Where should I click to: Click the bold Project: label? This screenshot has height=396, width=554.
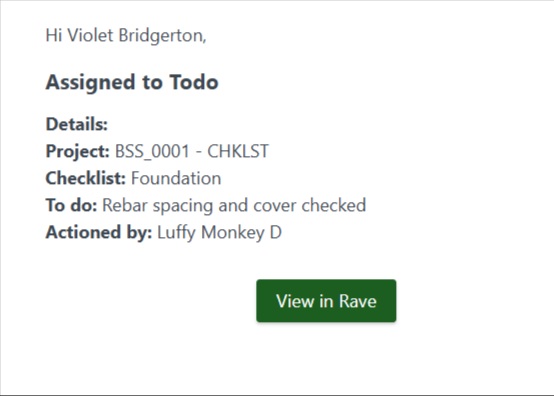(78, 152)
